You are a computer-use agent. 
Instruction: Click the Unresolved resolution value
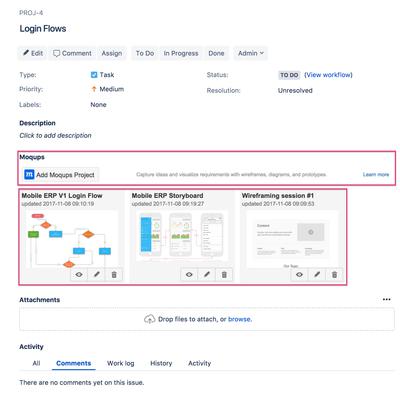click(295, 90)
